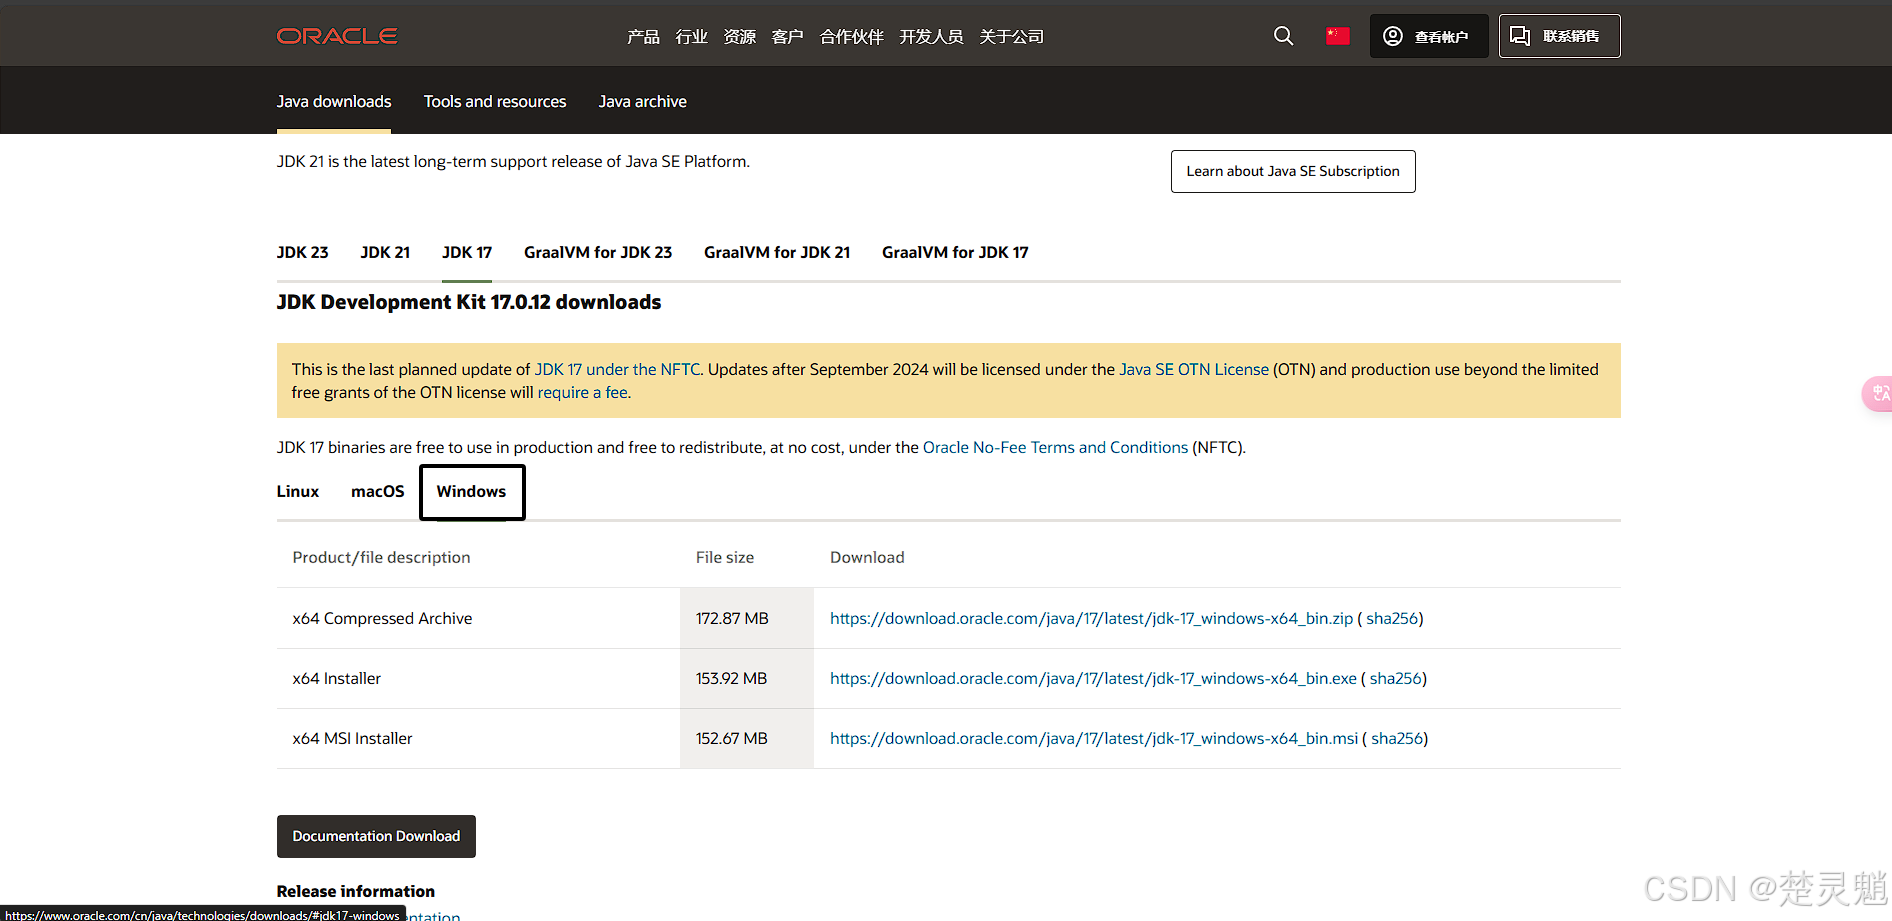Click the China flag country selector
1892x921 pixels.
click(1337, 36)
